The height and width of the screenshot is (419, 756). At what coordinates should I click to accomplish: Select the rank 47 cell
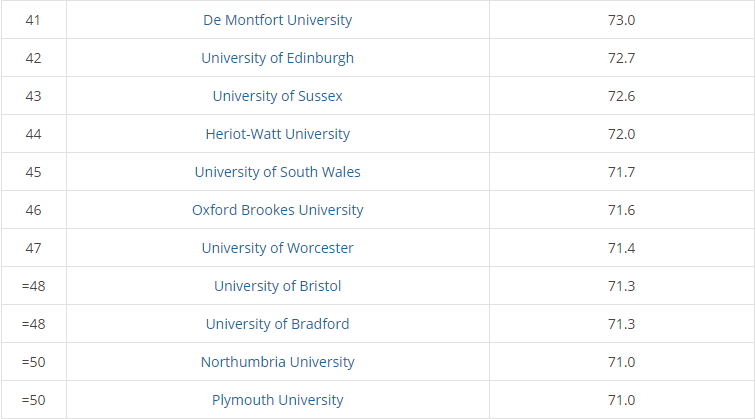pyautogui.click(x=33, y=248)
